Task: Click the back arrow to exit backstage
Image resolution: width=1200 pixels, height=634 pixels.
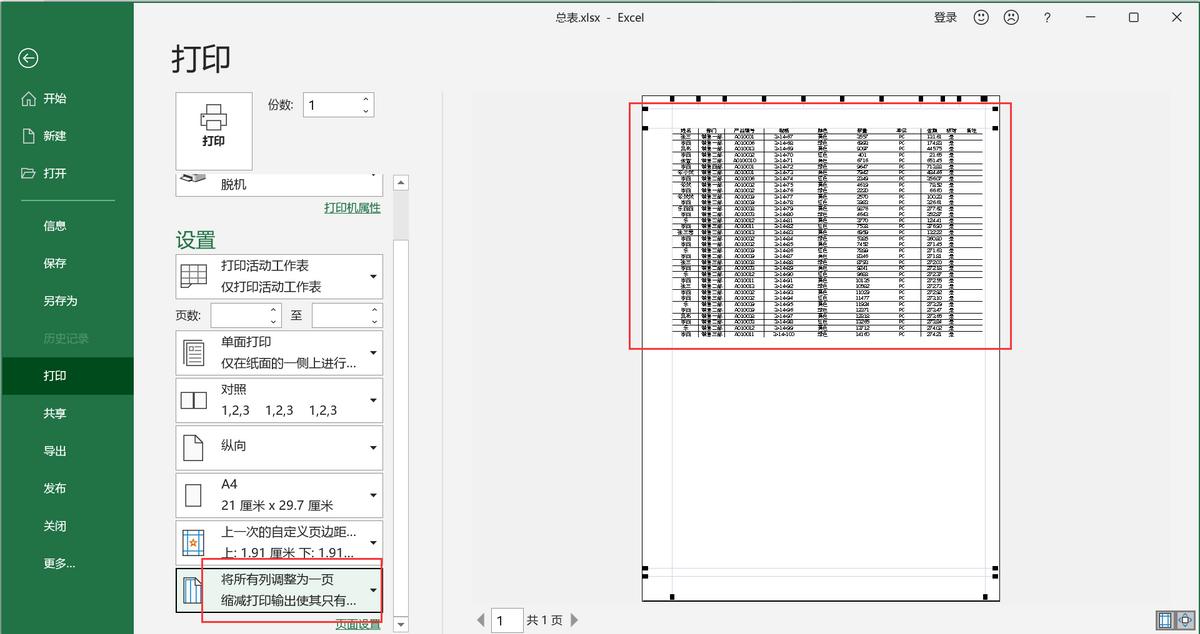Action: click(28, 59)
